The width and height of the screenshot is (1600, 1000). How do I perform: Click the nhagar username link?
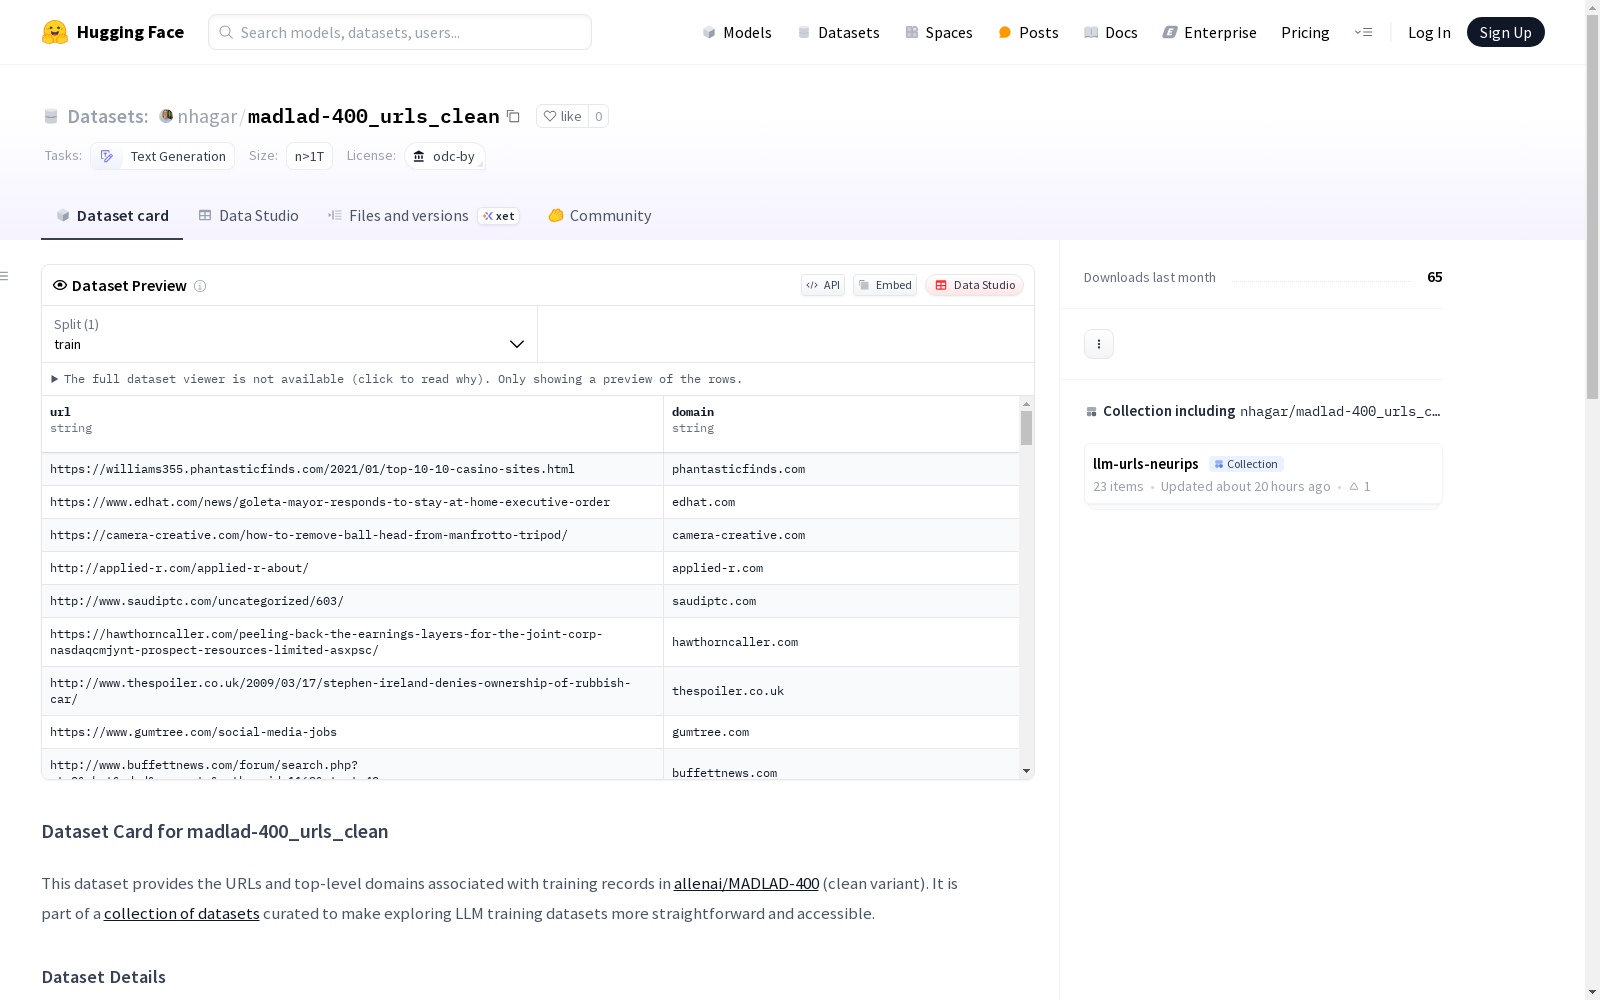[207, 116]
